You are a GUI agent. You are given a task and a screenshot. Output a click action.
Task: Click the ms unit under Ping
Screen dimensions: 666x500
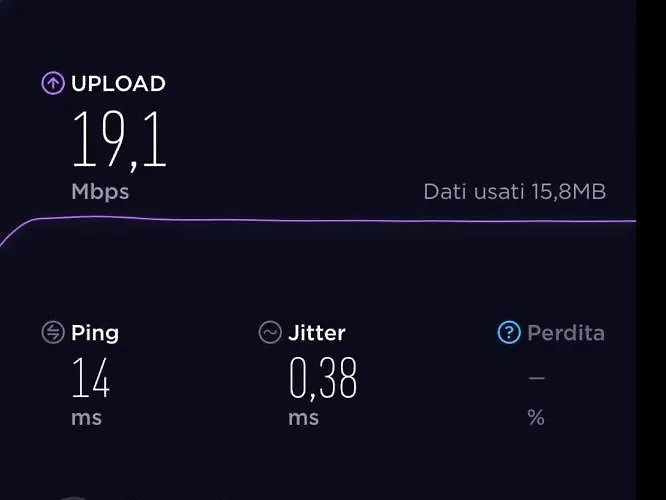(x=87, y=418)
